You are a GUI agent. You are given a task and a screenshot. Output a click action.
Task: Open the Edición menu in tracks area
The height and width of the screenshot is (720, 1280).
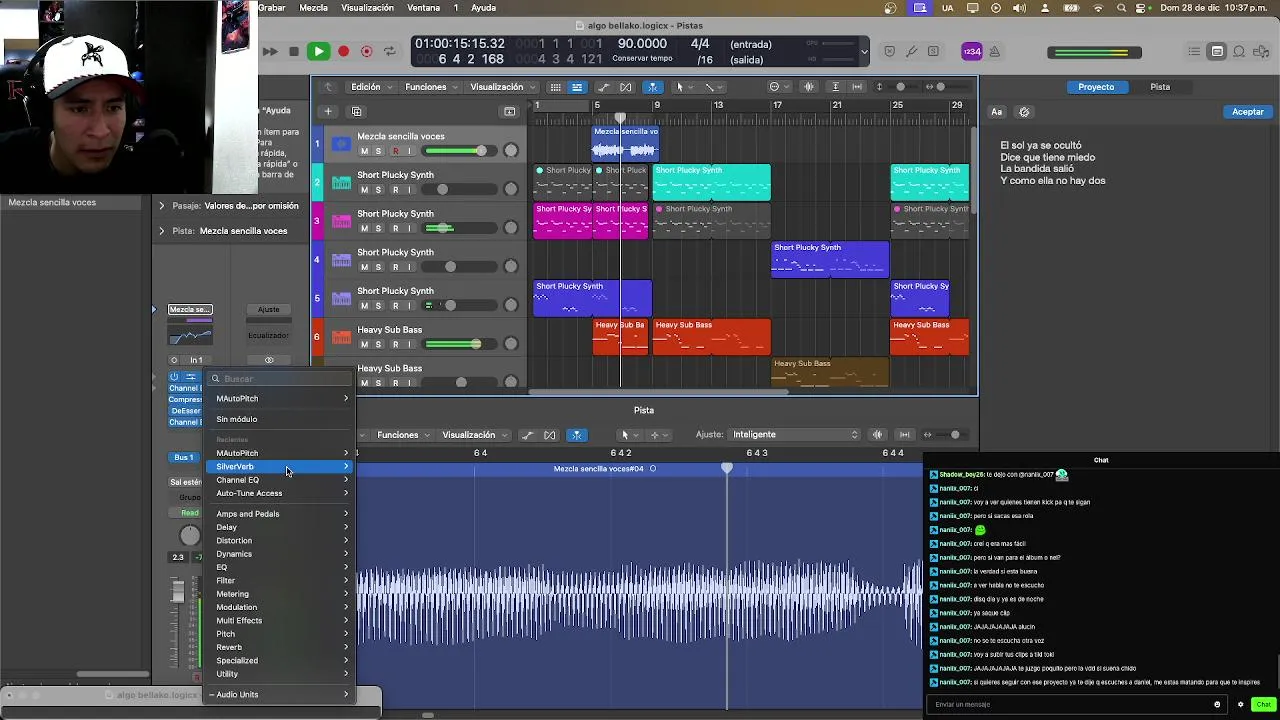pos(370,87)
